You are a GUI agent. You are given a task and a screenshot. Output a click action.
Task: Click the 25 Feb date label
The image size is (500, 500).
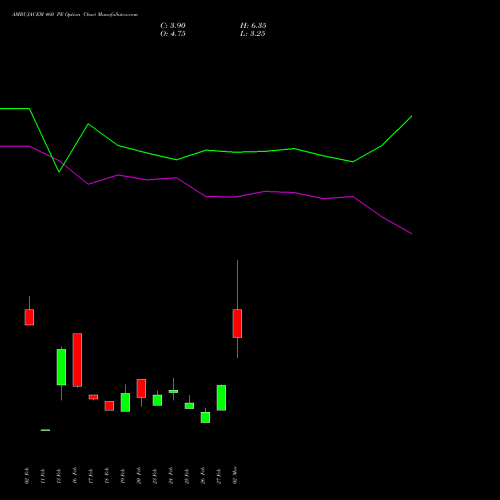pos(187,476)
